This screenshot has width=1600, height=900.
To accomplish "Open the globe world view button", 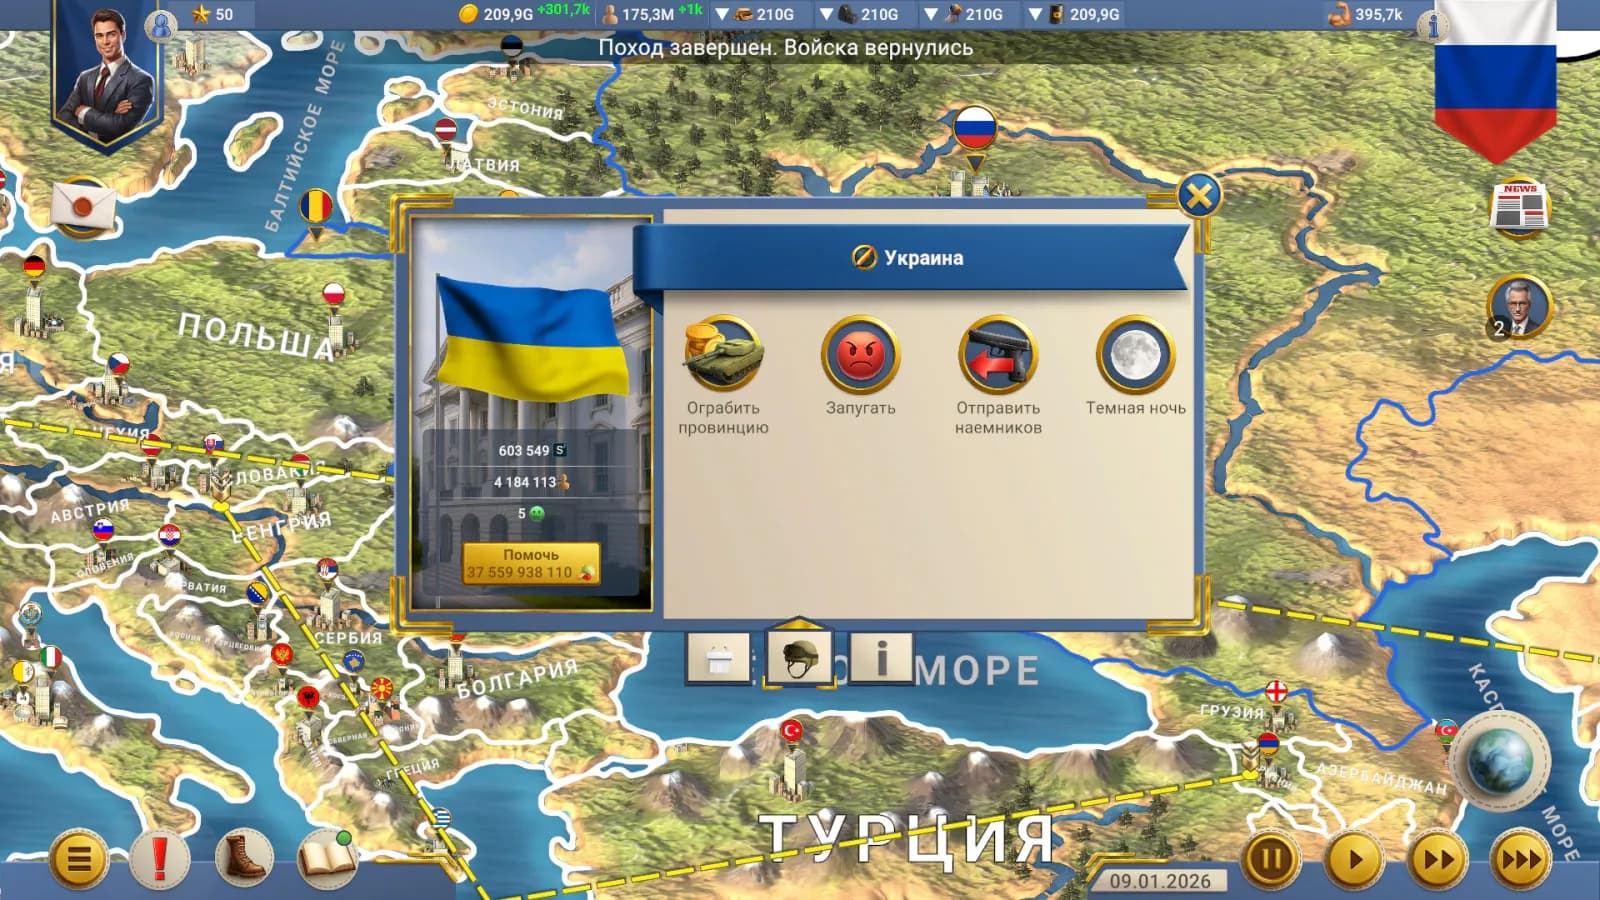I will point(1498,762).
